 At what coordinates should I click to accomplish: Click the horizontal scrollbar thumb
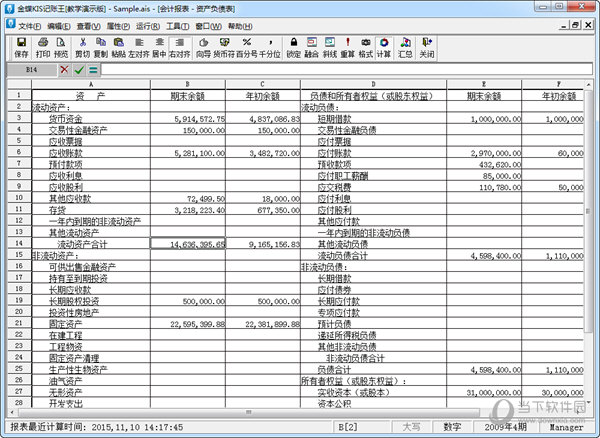(x=249, y=412)
